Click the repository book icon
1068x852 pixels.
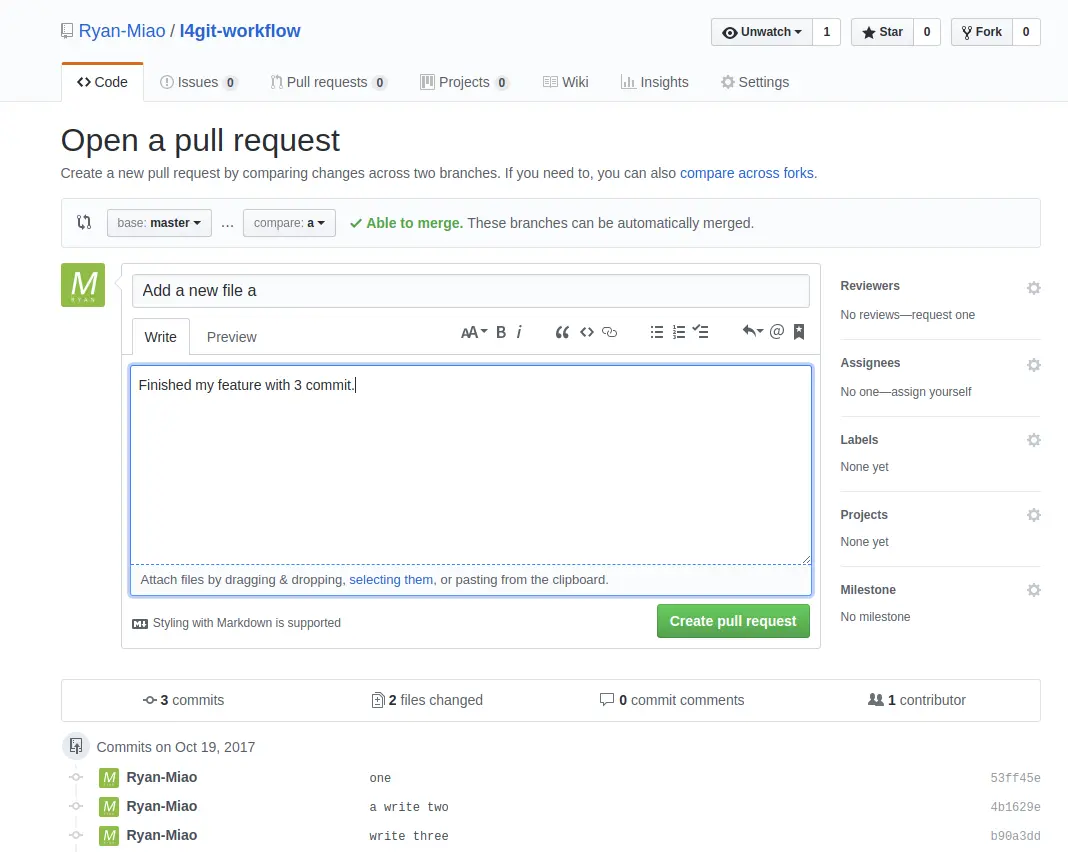pyautogui.click(x=67, y=31)
